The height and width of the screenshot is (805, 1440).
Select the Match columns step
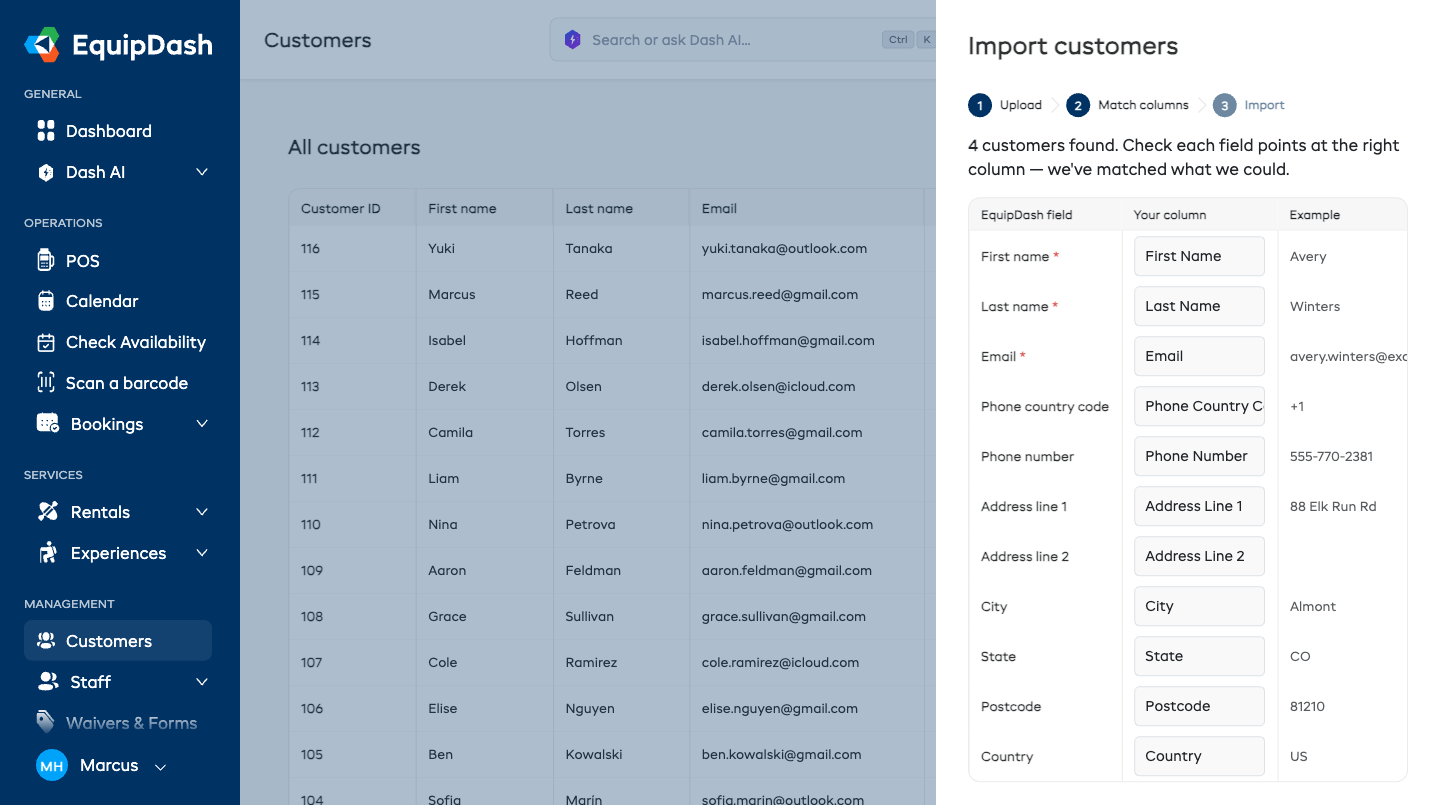(1128, 105)
